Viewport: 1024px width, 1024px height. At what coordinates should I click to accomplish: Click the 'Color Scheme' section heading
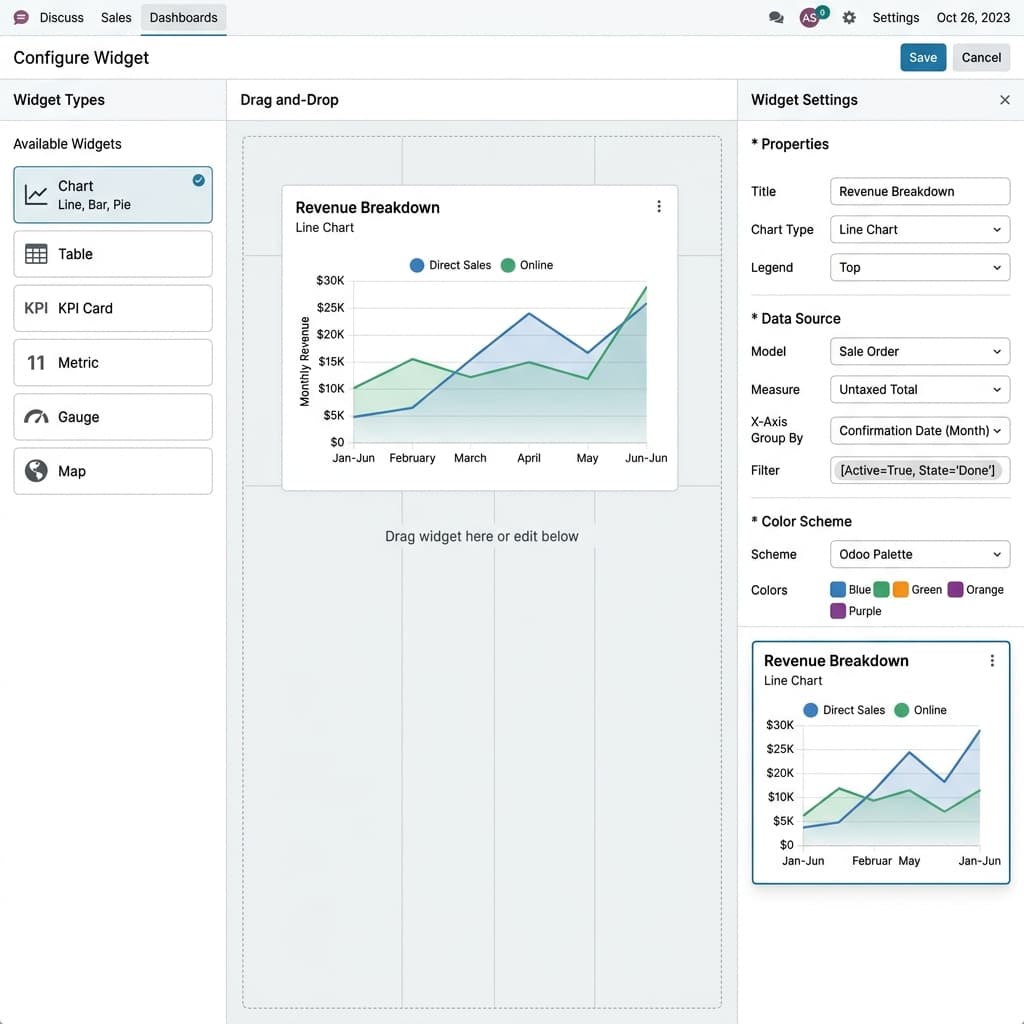pyautogui.click(x=807, y=521)
